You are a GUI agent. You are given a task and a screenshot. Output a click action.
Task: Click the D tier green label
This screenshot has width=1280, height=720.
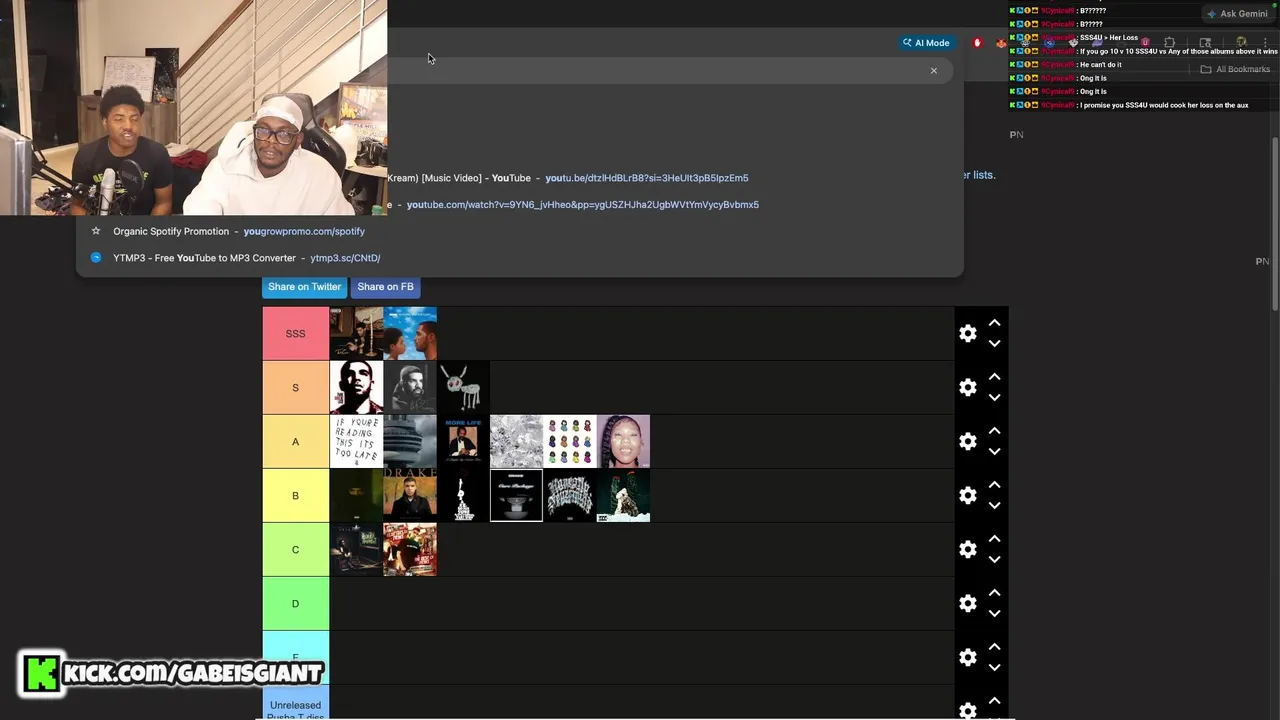point(295,604)
